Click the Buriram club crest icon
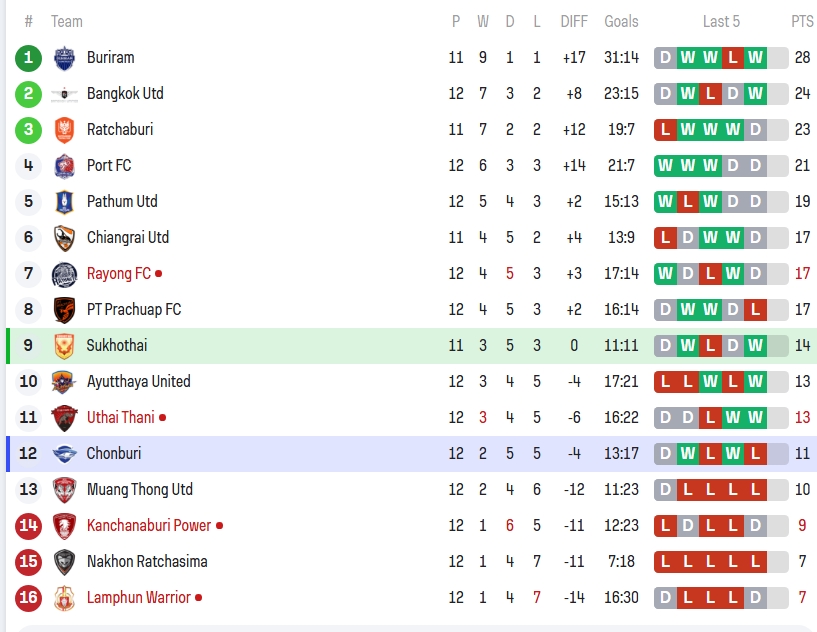This screenshot has height=632, width=817. coord(64,58)
